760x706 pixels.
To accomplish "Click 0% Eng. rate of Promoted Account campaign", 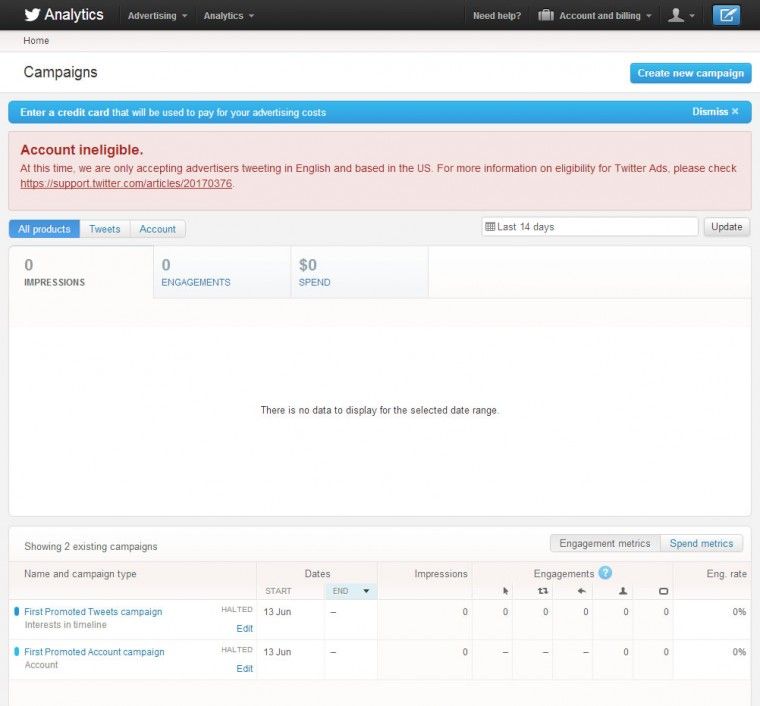I will tap(739, 652).
